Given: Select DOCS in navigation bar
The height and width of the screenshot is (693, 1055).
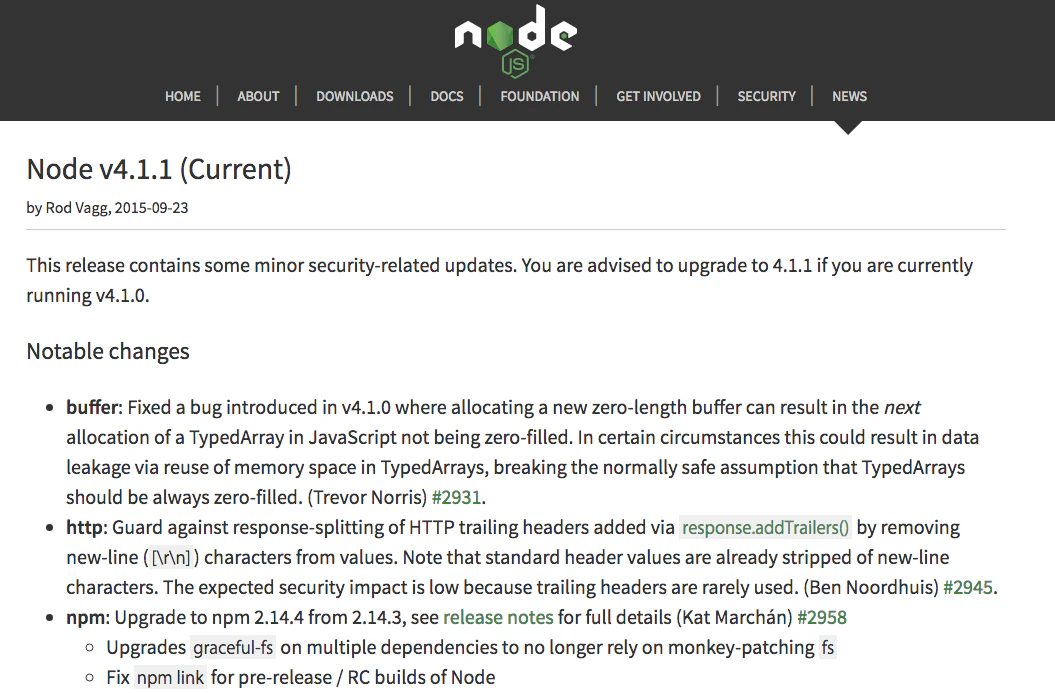Looking at the screenshot, I should tap(447, 96).
